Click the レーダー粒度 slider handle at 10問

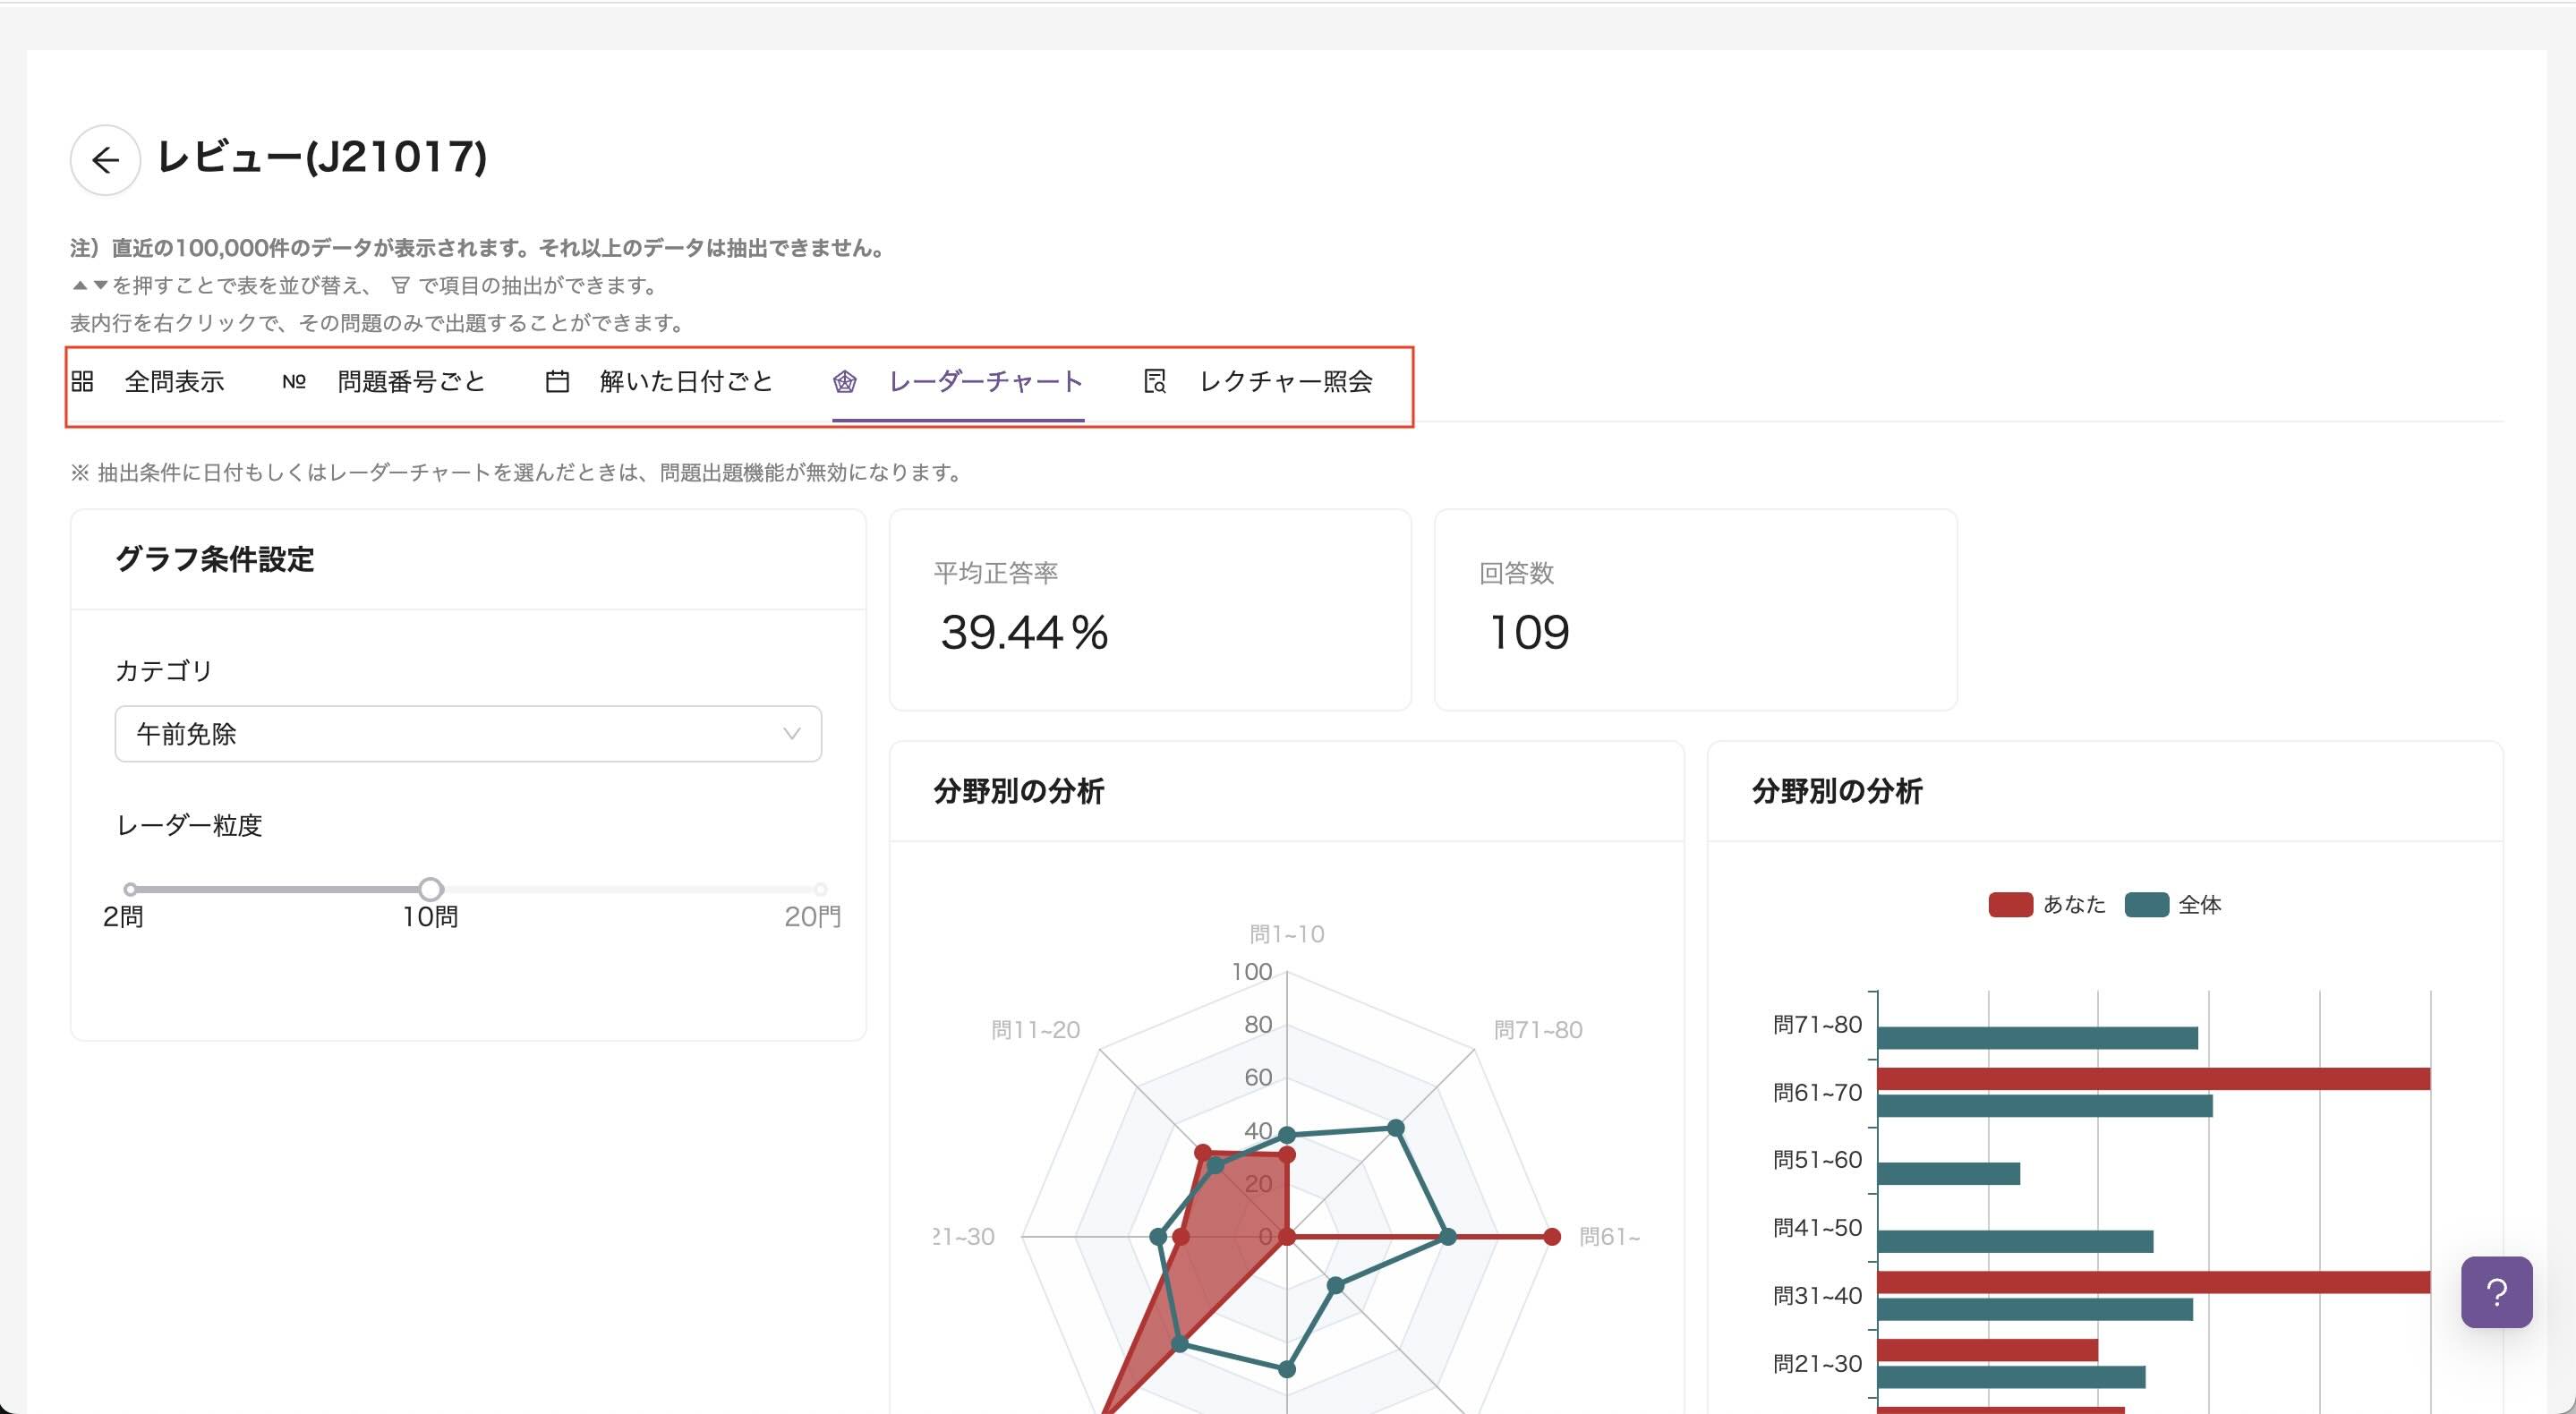431,890
